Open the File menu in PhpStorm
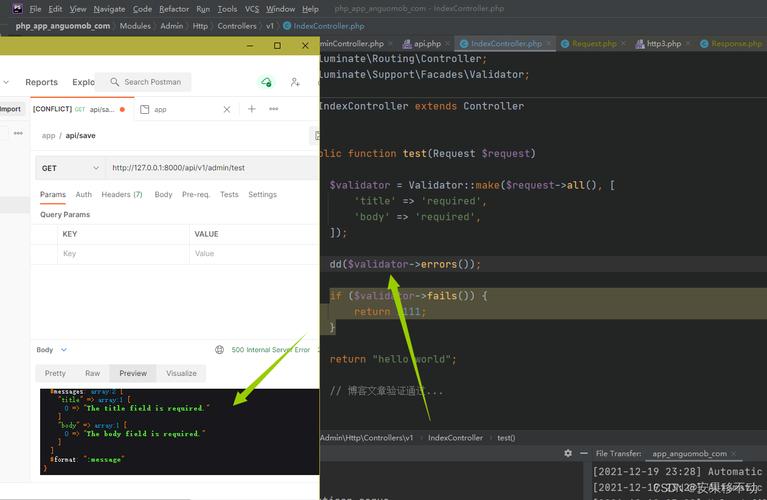 click(35, 9)
